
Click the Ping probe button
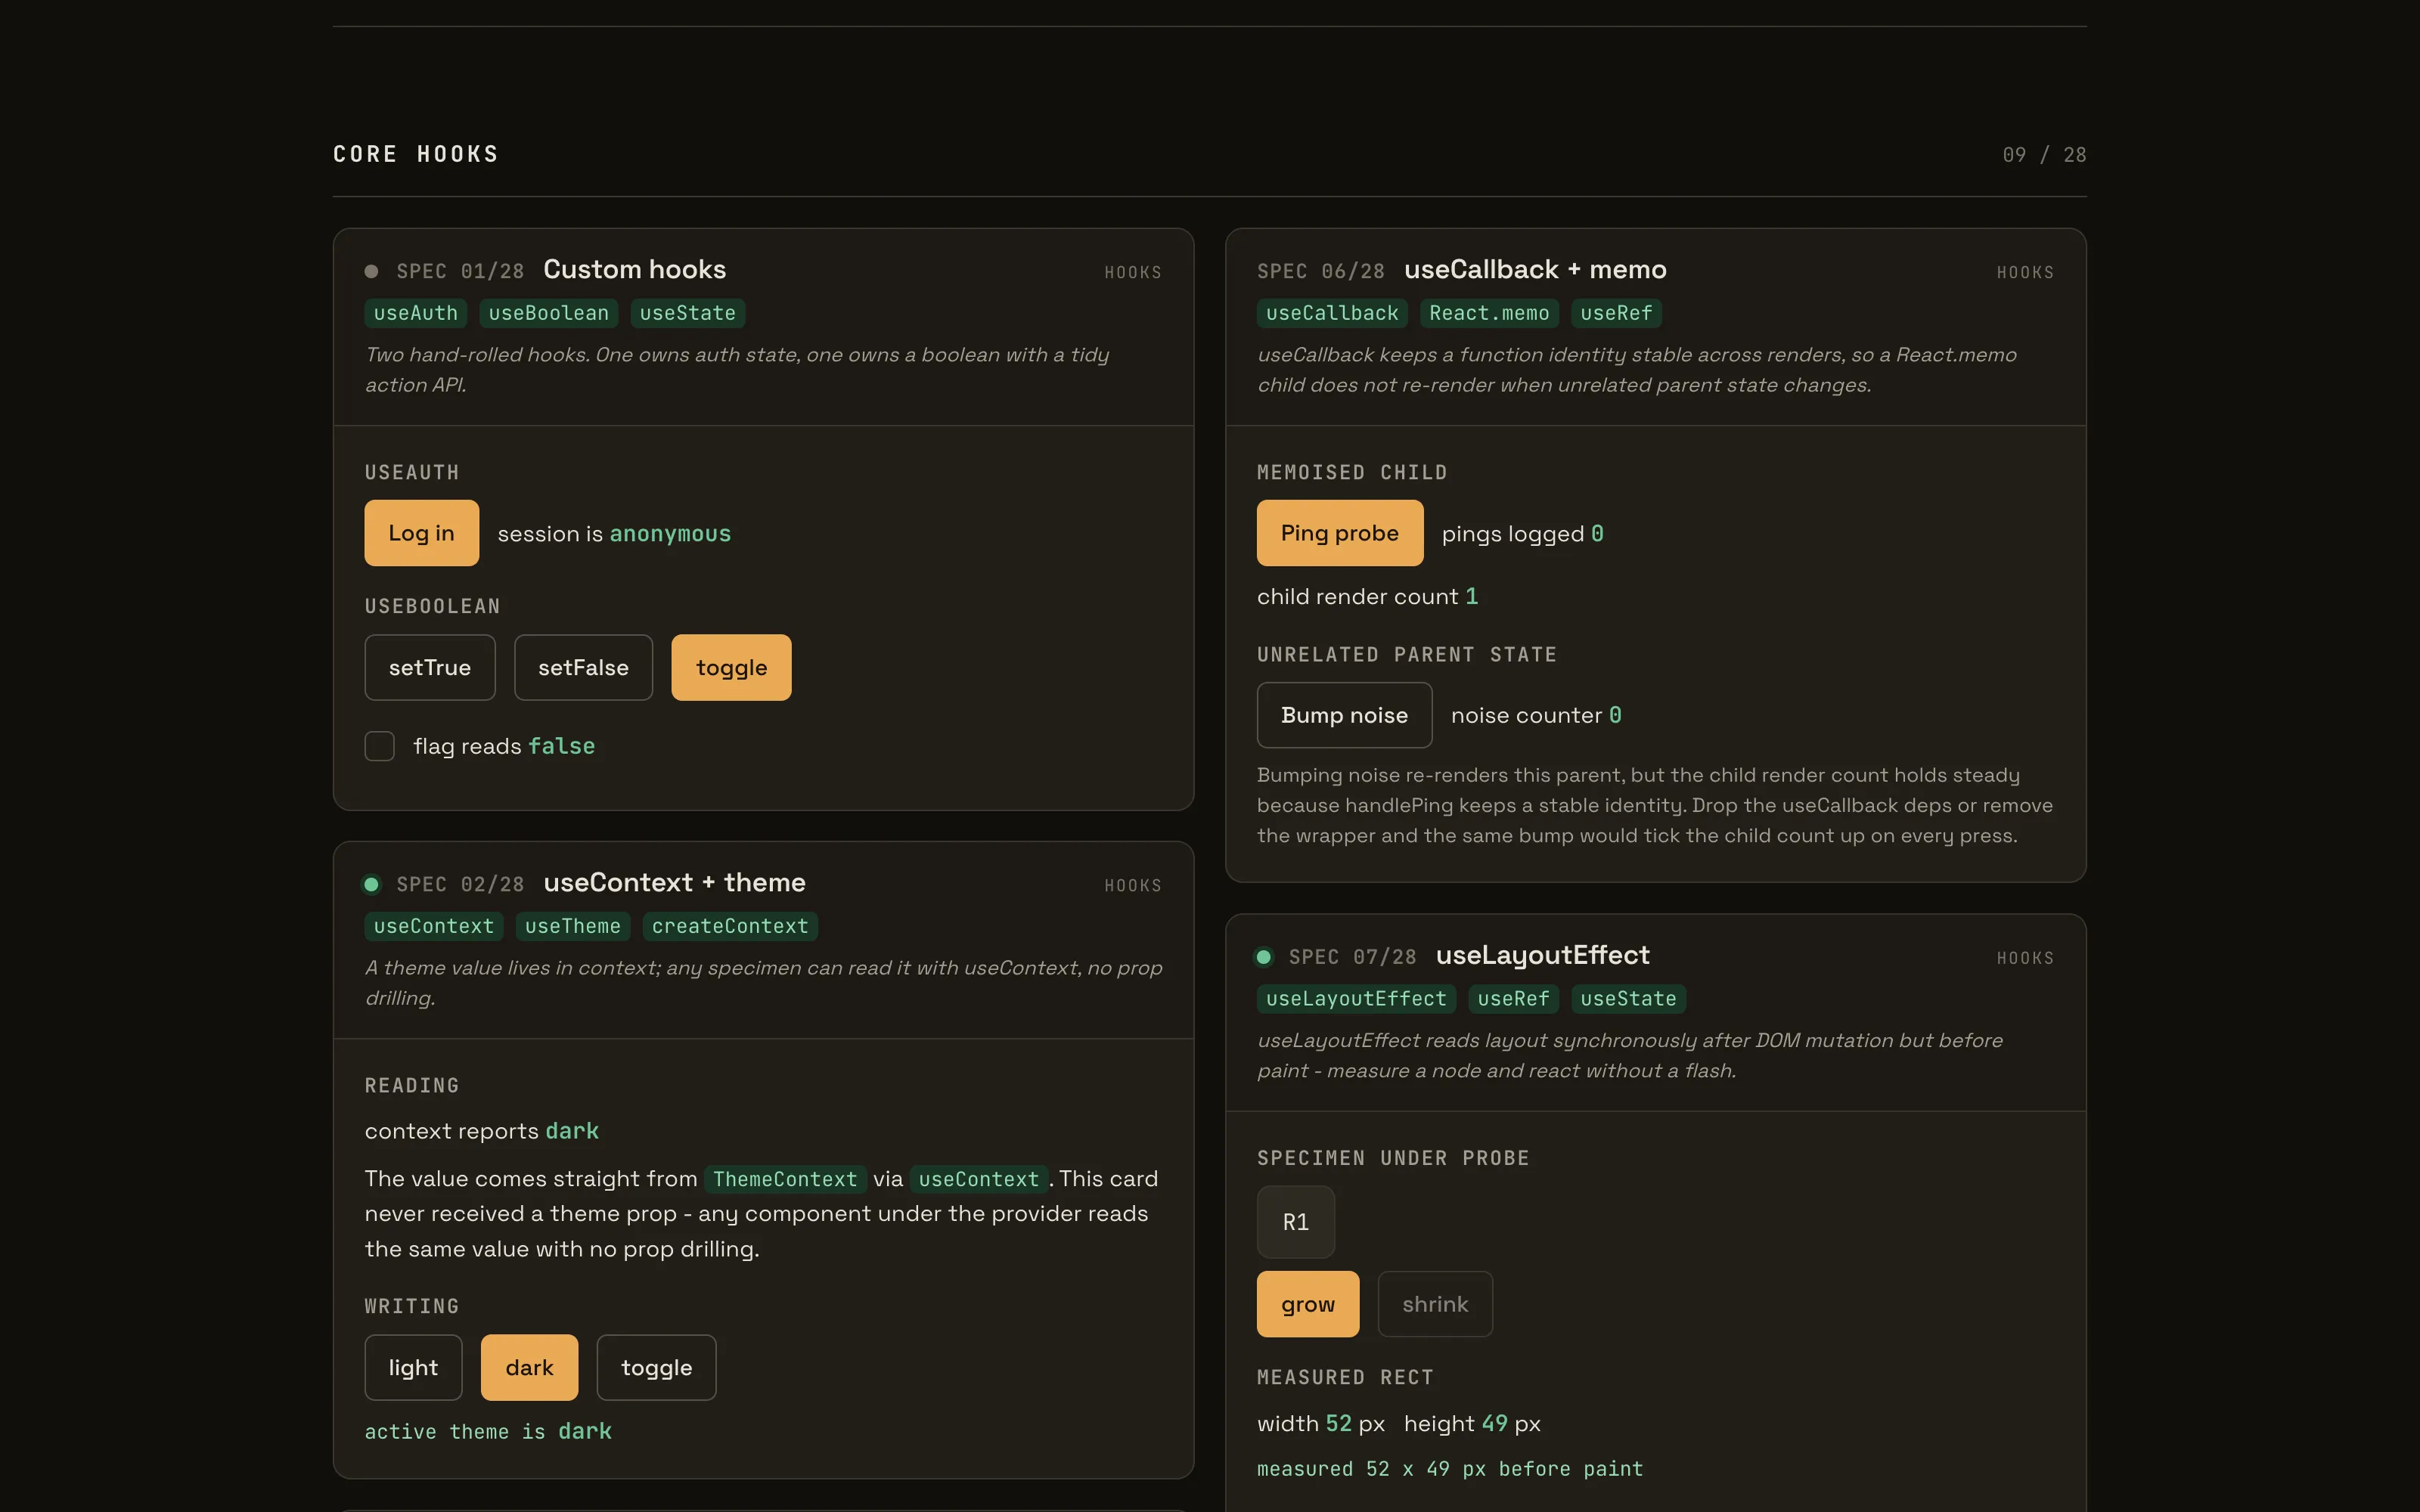[x=1339, y=533]
